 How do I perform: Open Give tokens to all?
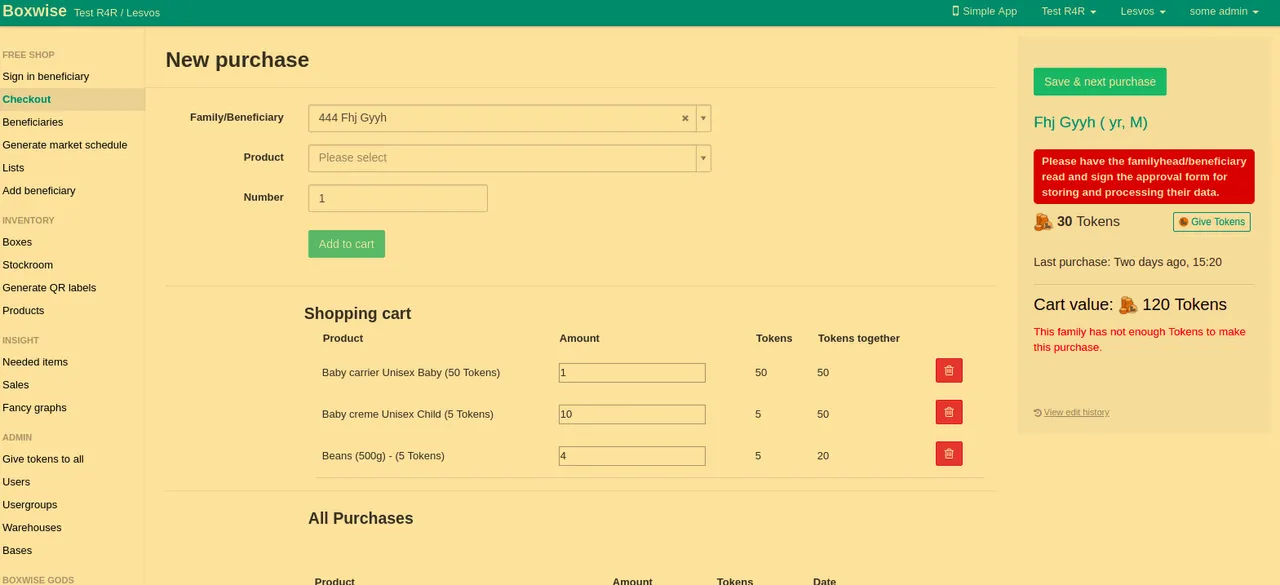coord(43,459)
